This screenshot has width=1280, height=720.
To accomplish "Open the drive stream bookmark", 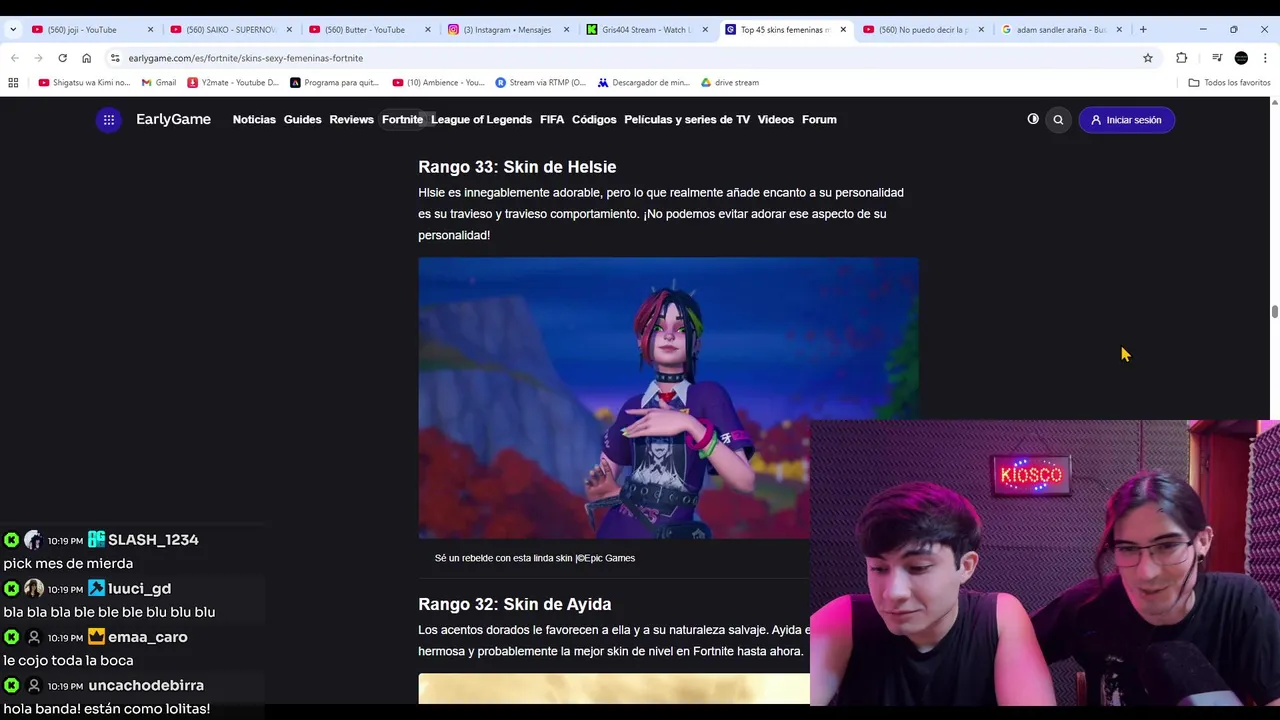I will pos(730,83).
